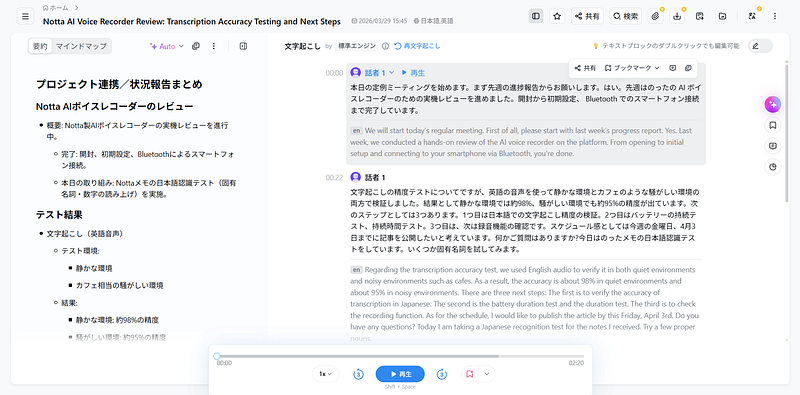Screen dimensions: 800x395
Task: Open the pink AI assistant sparkle button
Action: (772, 104)
